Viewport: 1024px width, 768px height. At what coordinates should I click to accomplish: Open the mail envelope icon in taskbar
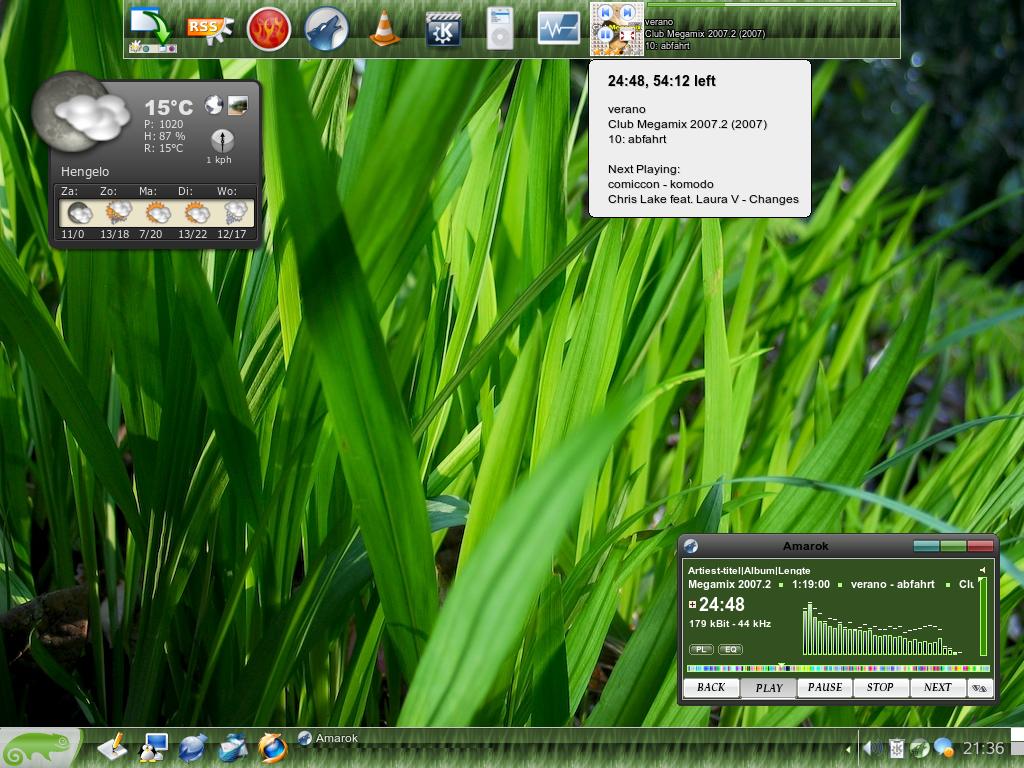coord(233,748)
